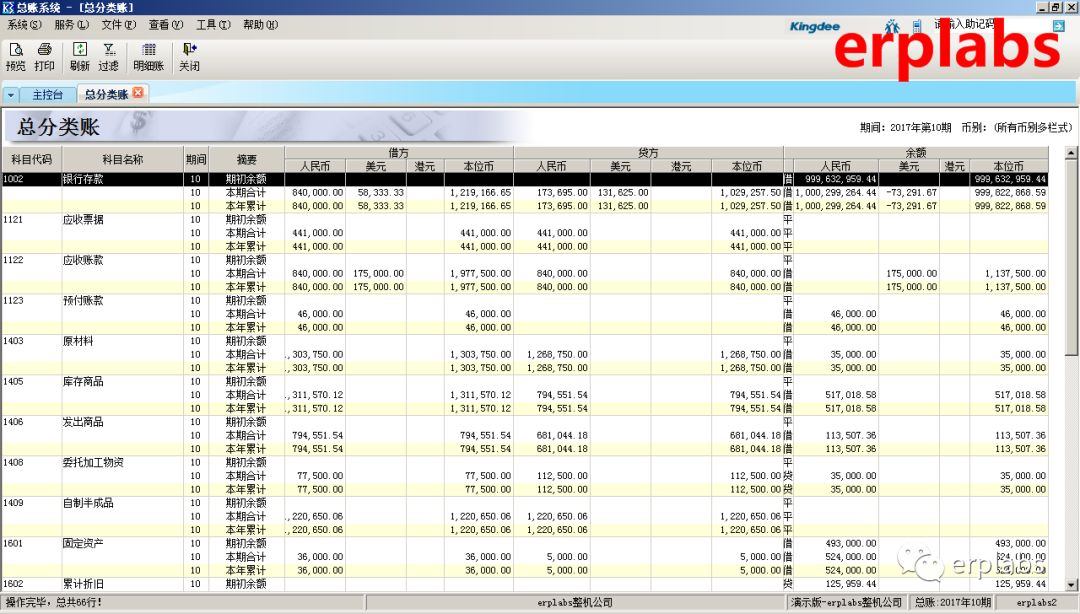Image resolution: width=1080 pixels, height=614 pixels.
Task: Close the 总分类账 tab with its red X
Action: 136,95
